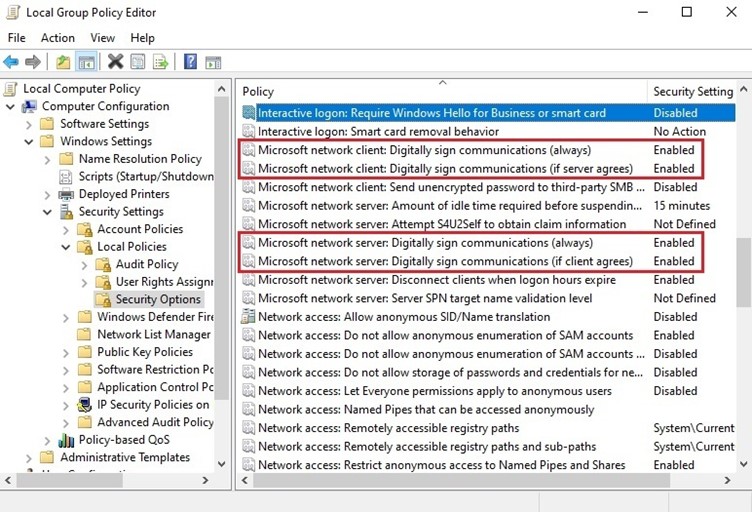This screenshot has width=752, height=512.
Task: Click the Properties toolbar icon
Action: click(x=138, y=62)
